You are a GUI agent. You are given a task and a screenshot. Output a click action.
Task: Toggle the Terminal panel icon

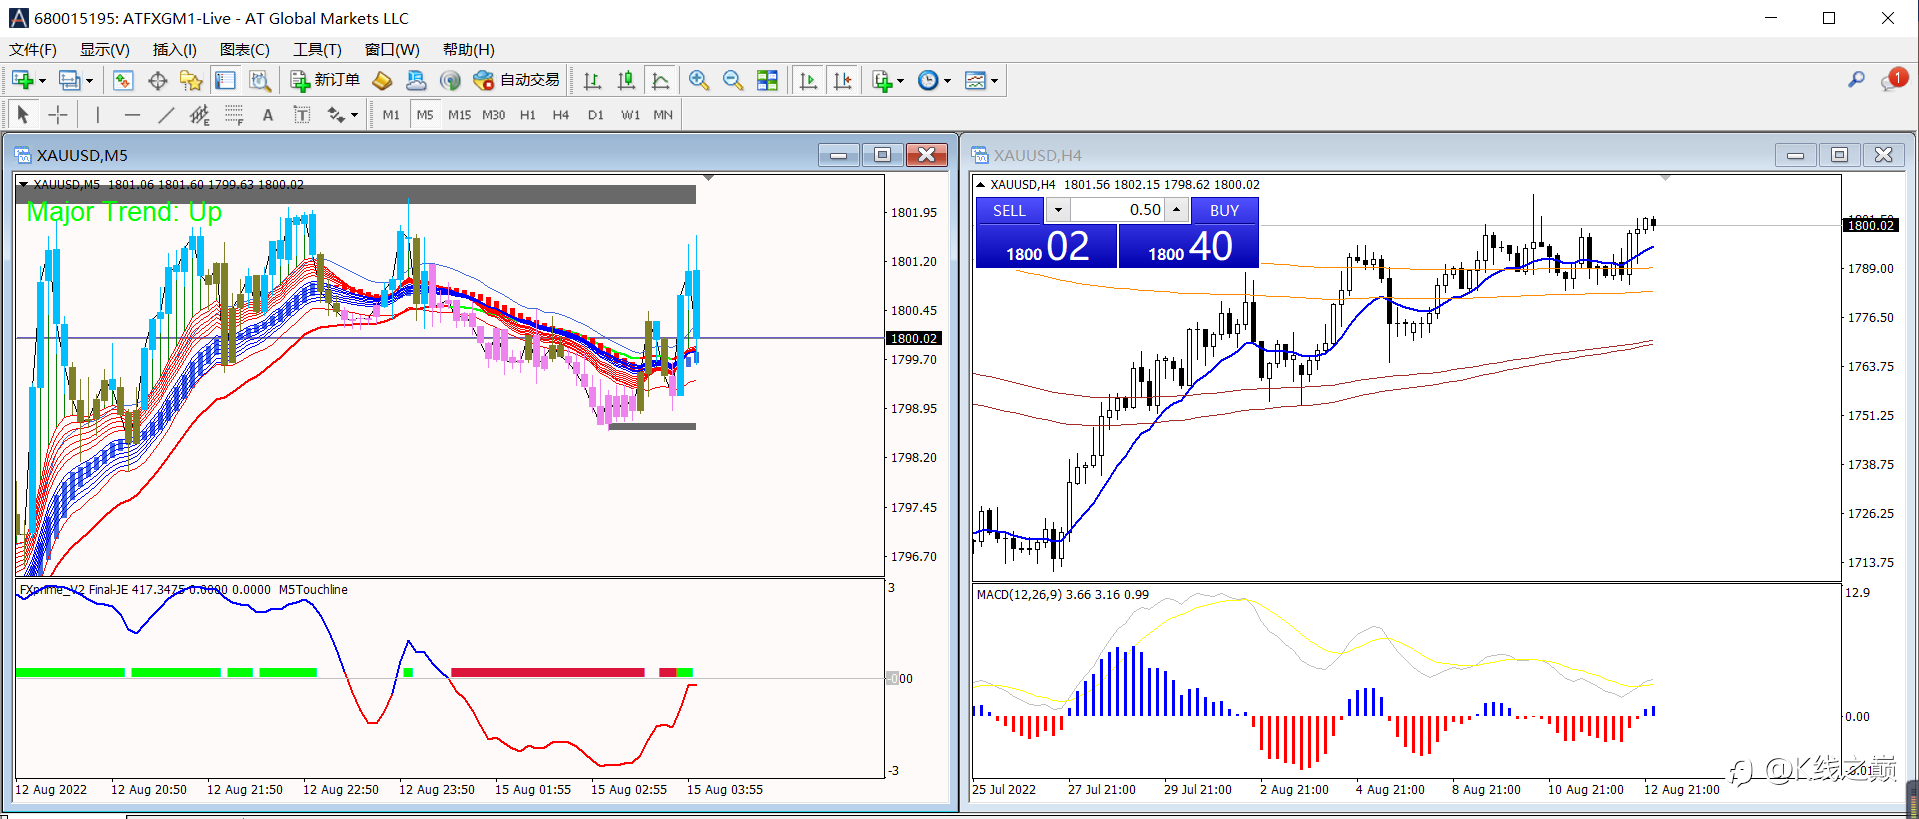pyautogui.click(x=225, y=81)
